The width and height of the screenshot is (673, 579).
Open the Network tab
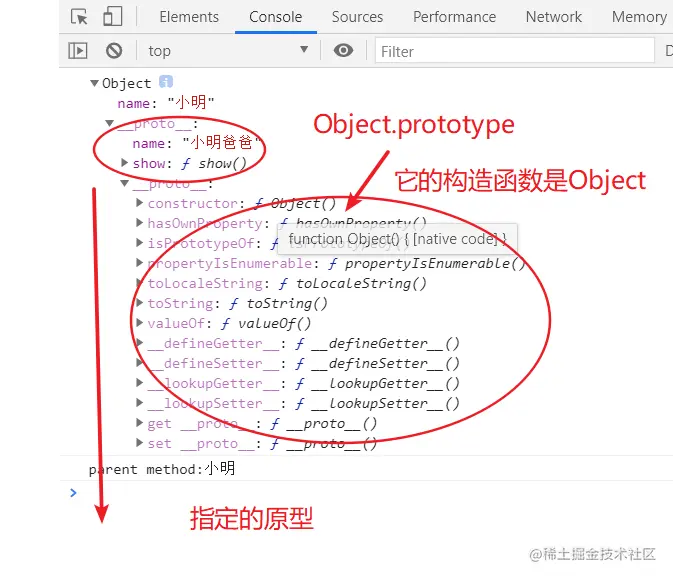pos(554,17)
